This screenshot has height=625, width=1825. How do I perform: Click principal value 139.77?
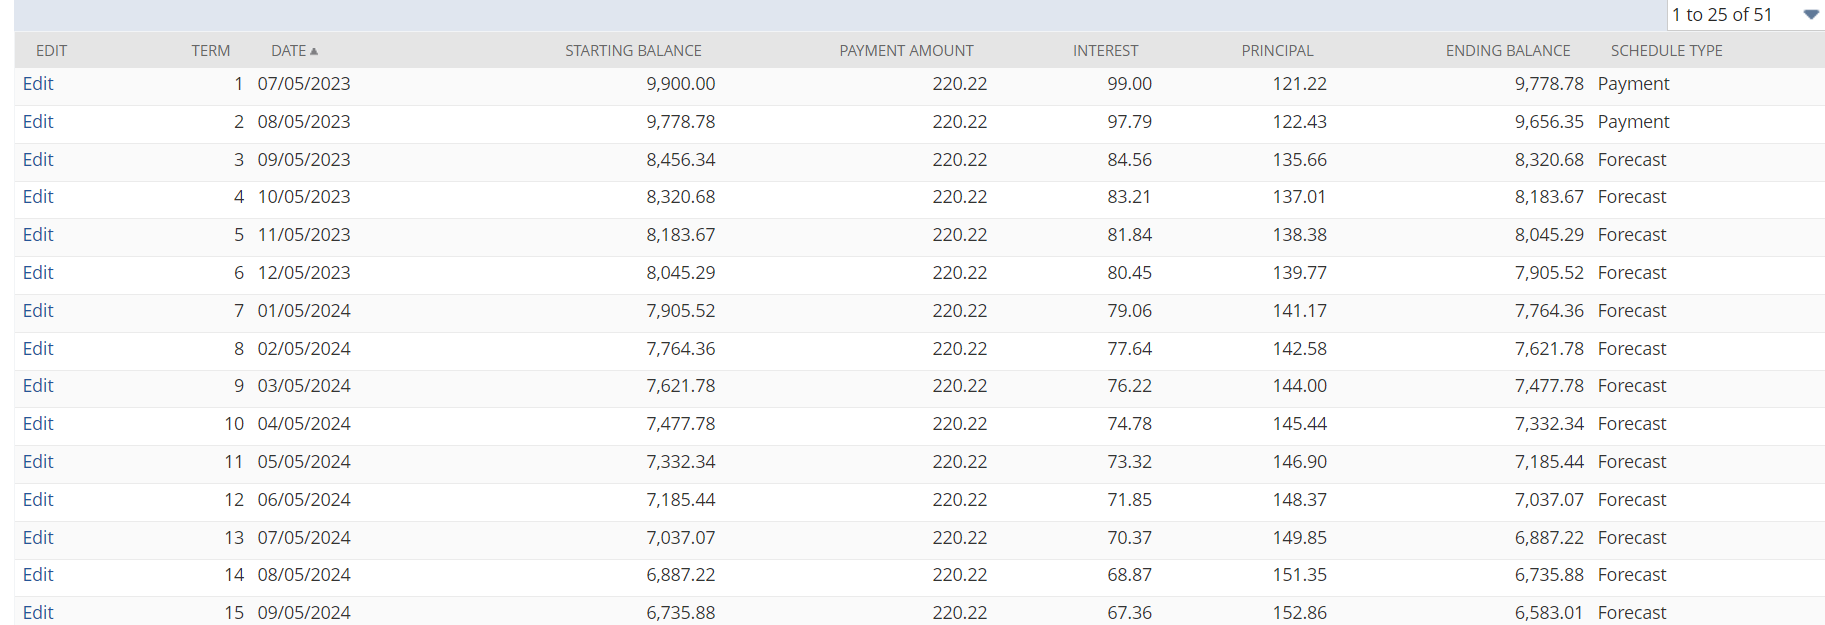1300,273
